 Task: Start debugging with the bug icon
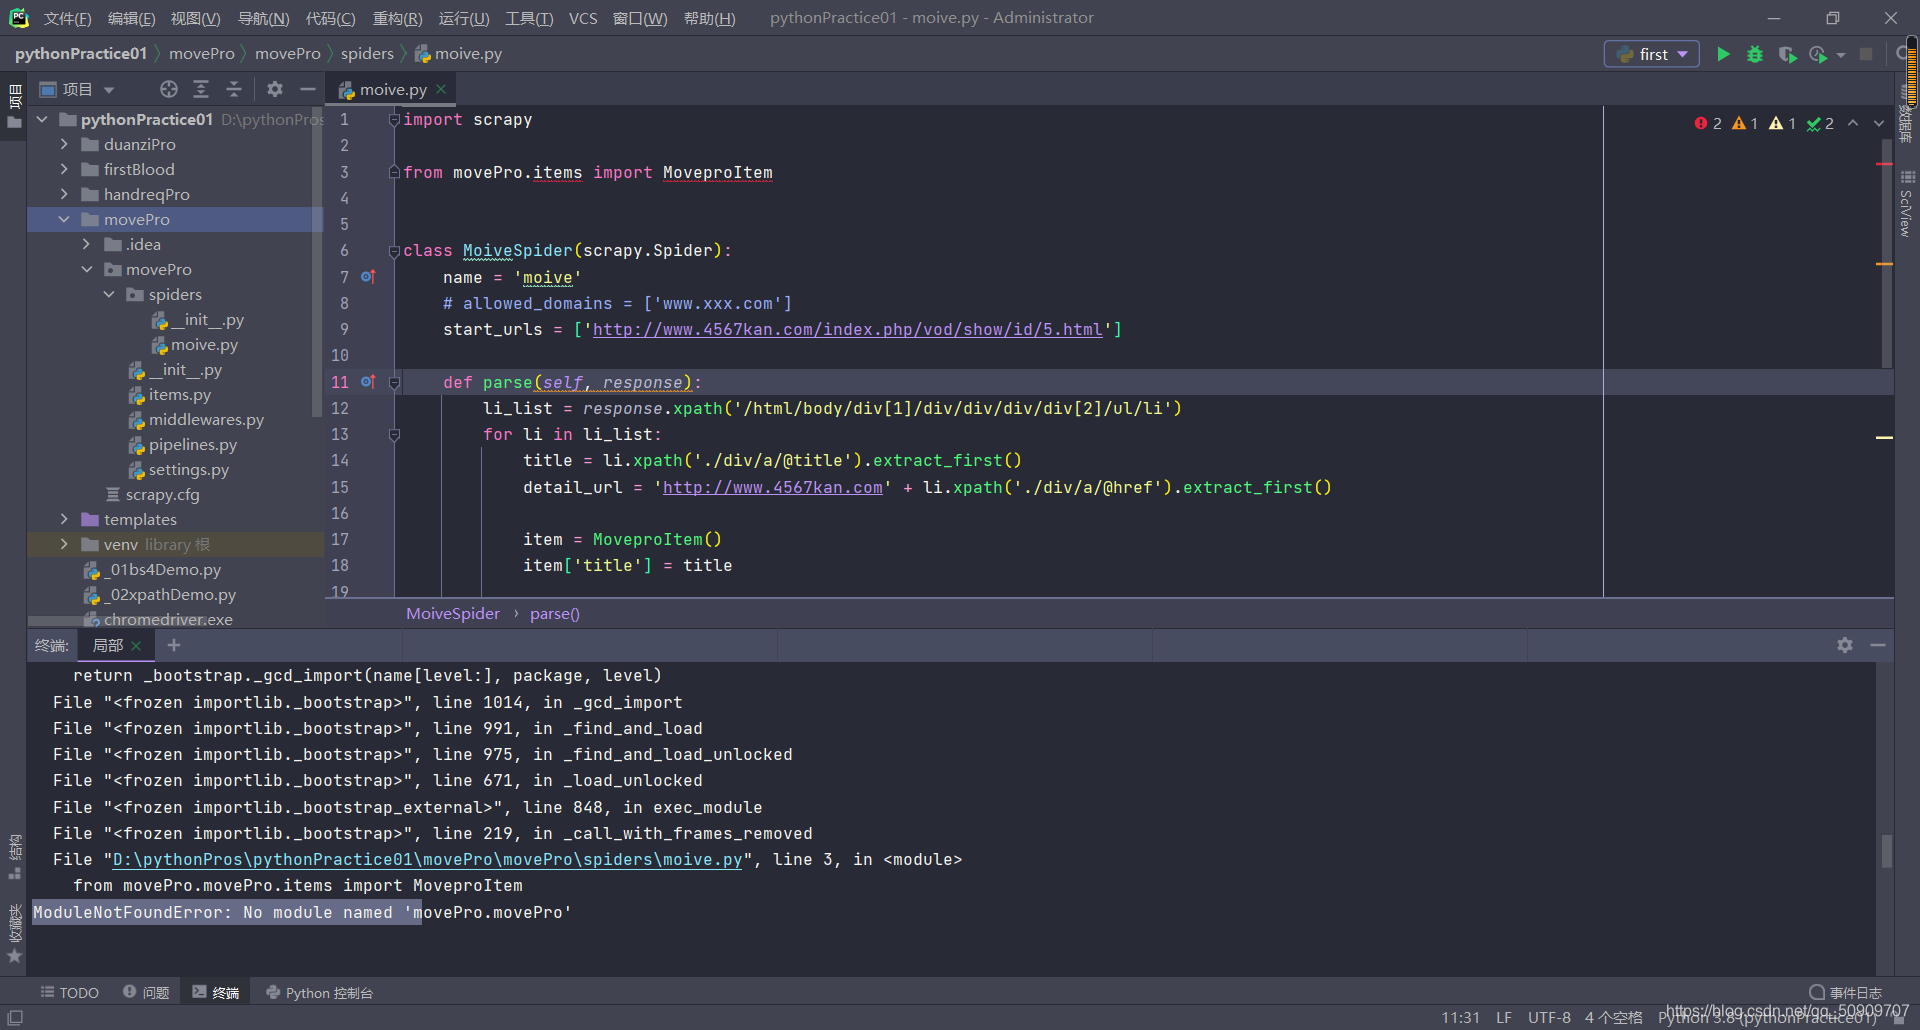(1755, 54)
